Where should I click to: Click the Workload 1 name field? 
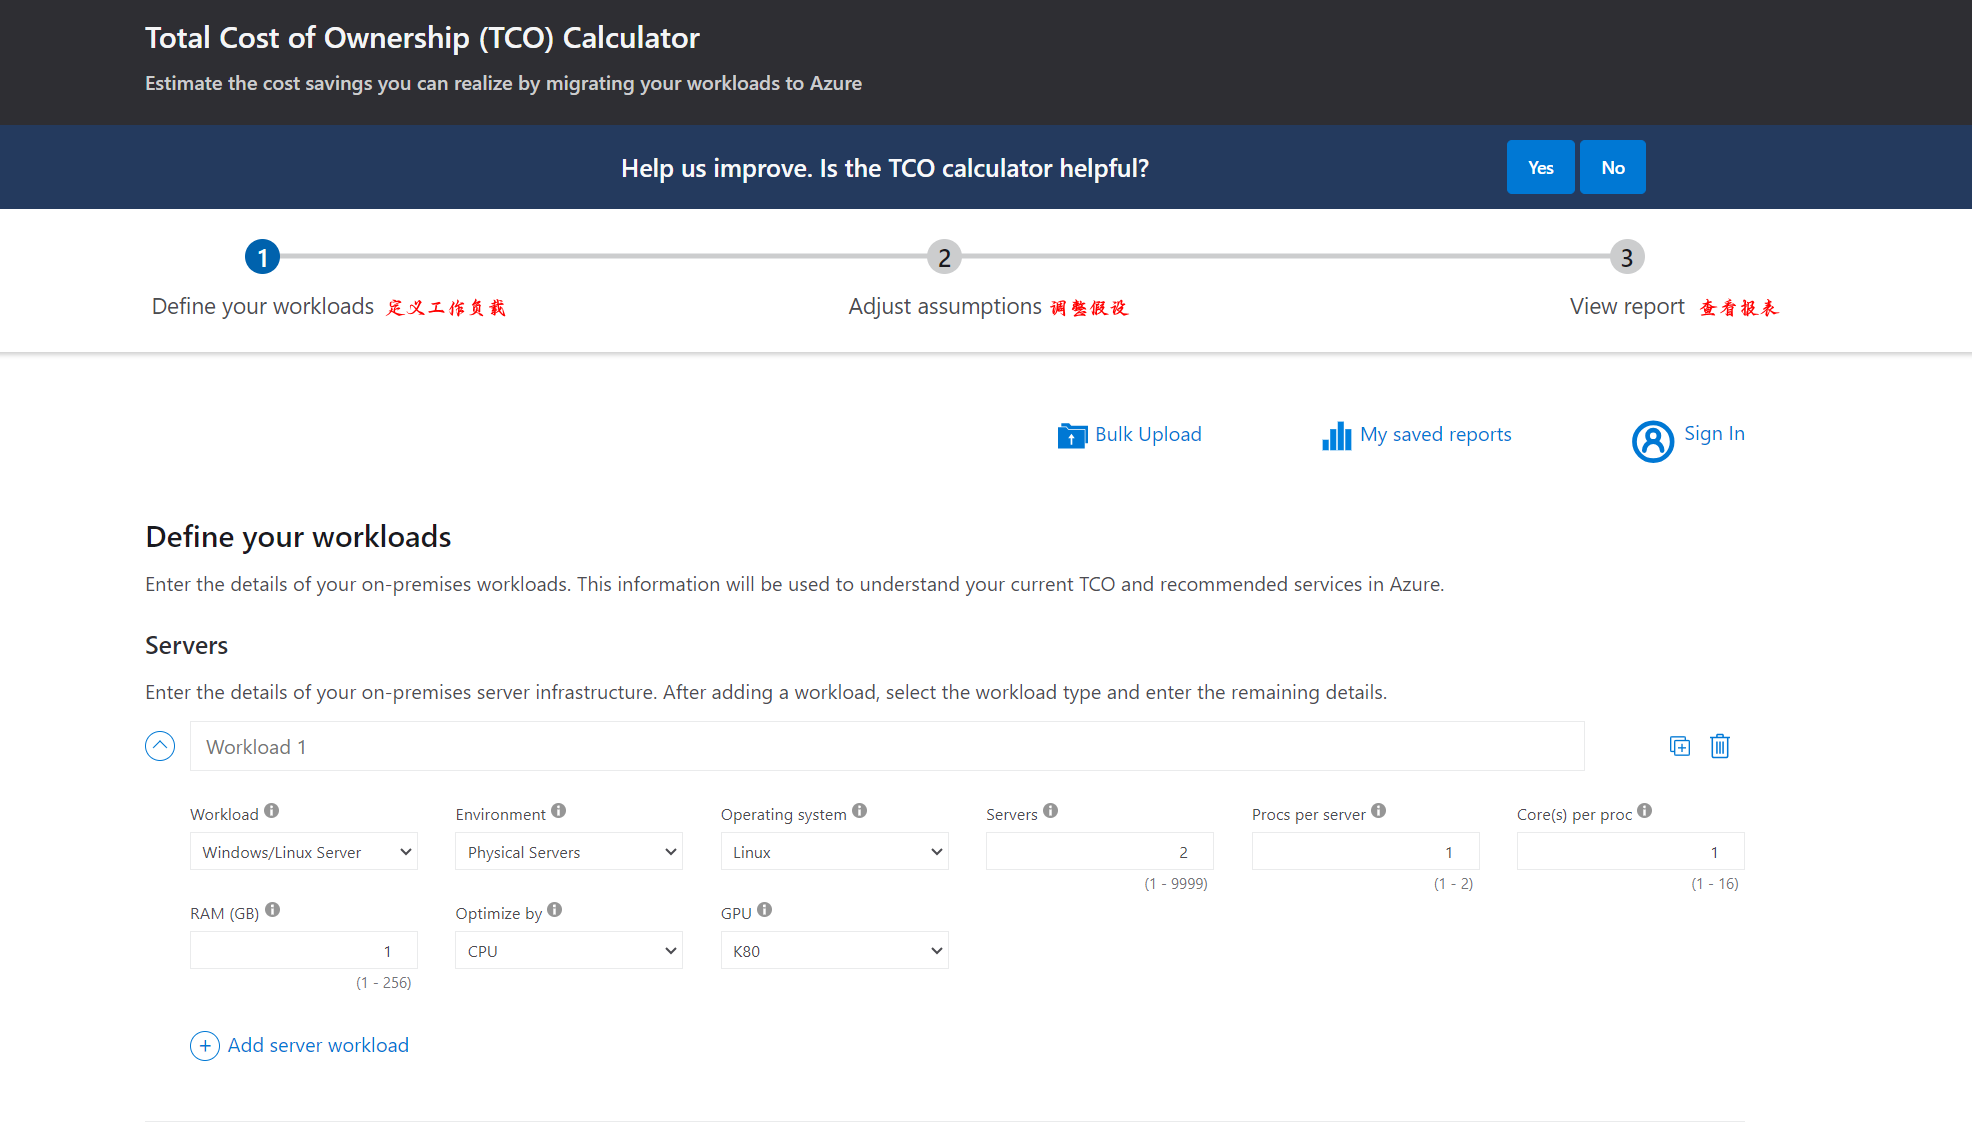pyautogui.click(x=886, y=747)
